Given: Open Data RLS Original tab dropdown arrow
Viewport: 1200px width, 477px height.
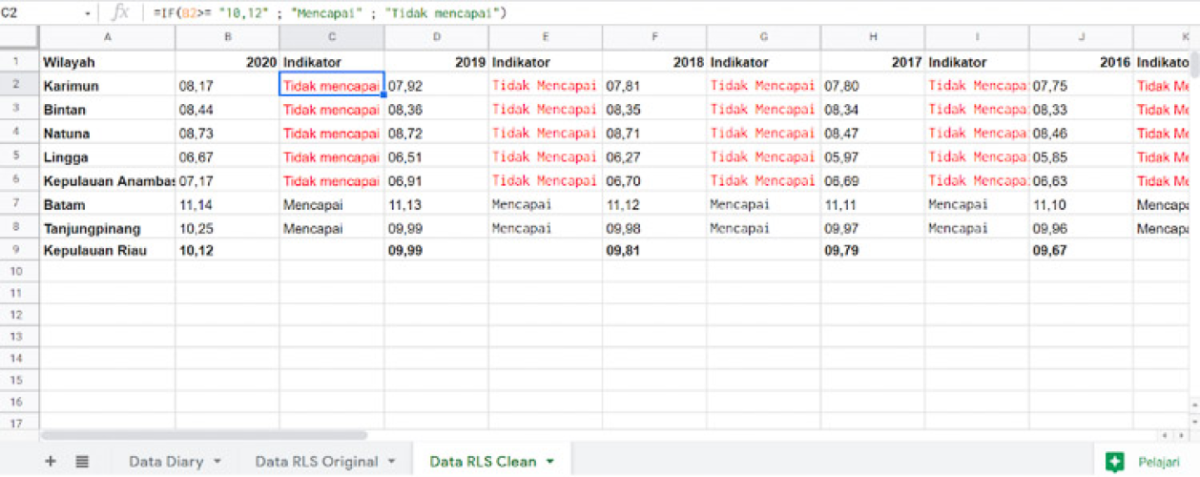Looking at the screenshot, I should 392,462.
